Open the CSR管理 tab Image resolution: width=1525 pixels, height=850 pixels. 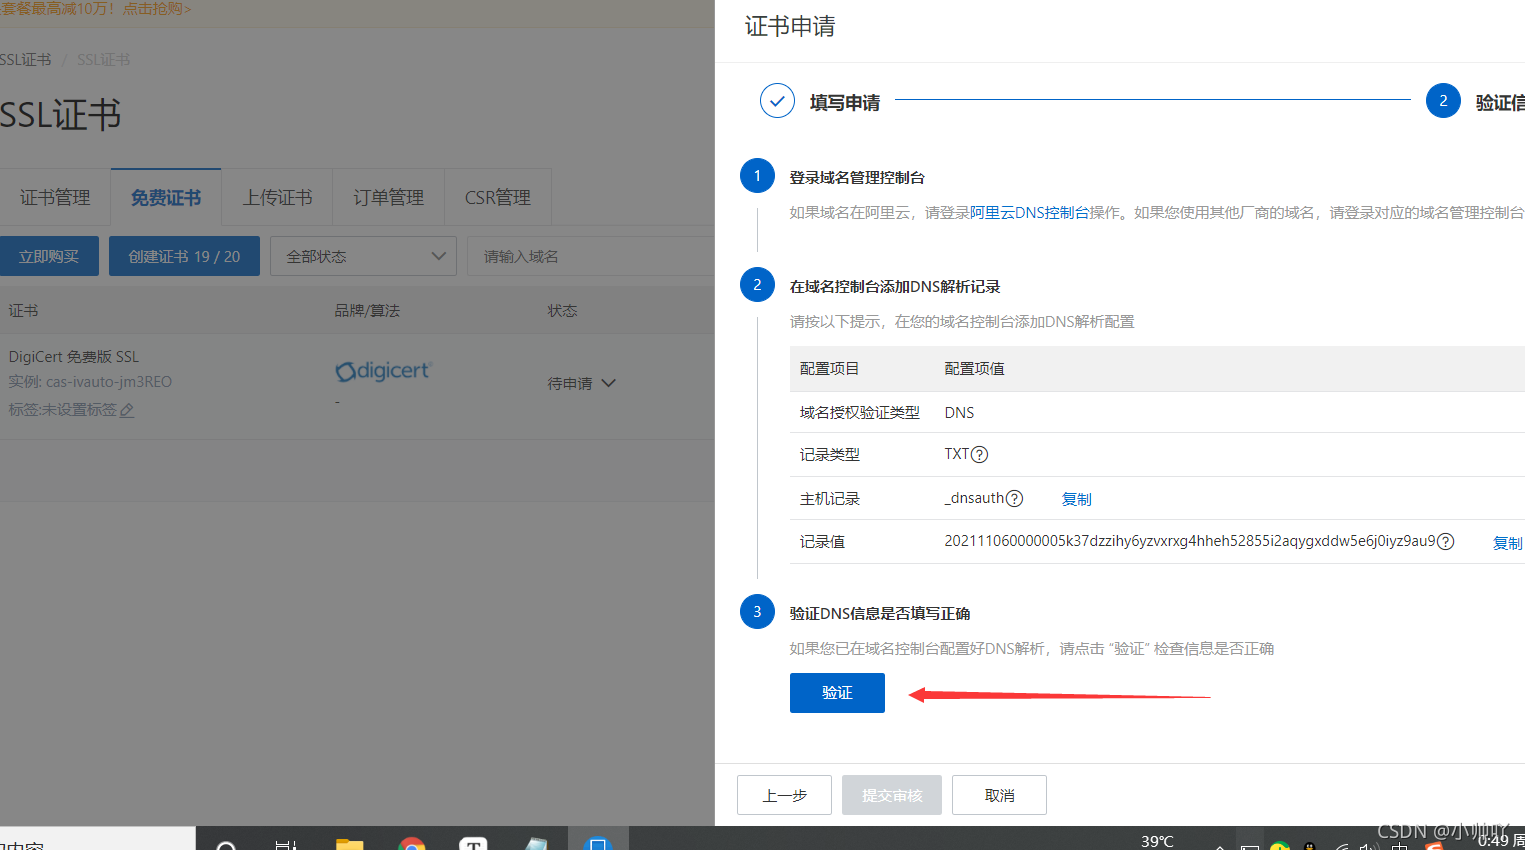pos(497,198)
